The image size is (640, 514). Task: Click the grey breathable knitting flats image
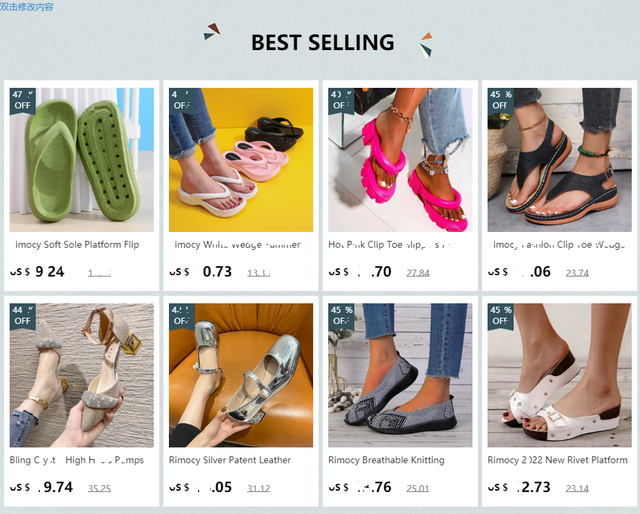tap(400, 375)
